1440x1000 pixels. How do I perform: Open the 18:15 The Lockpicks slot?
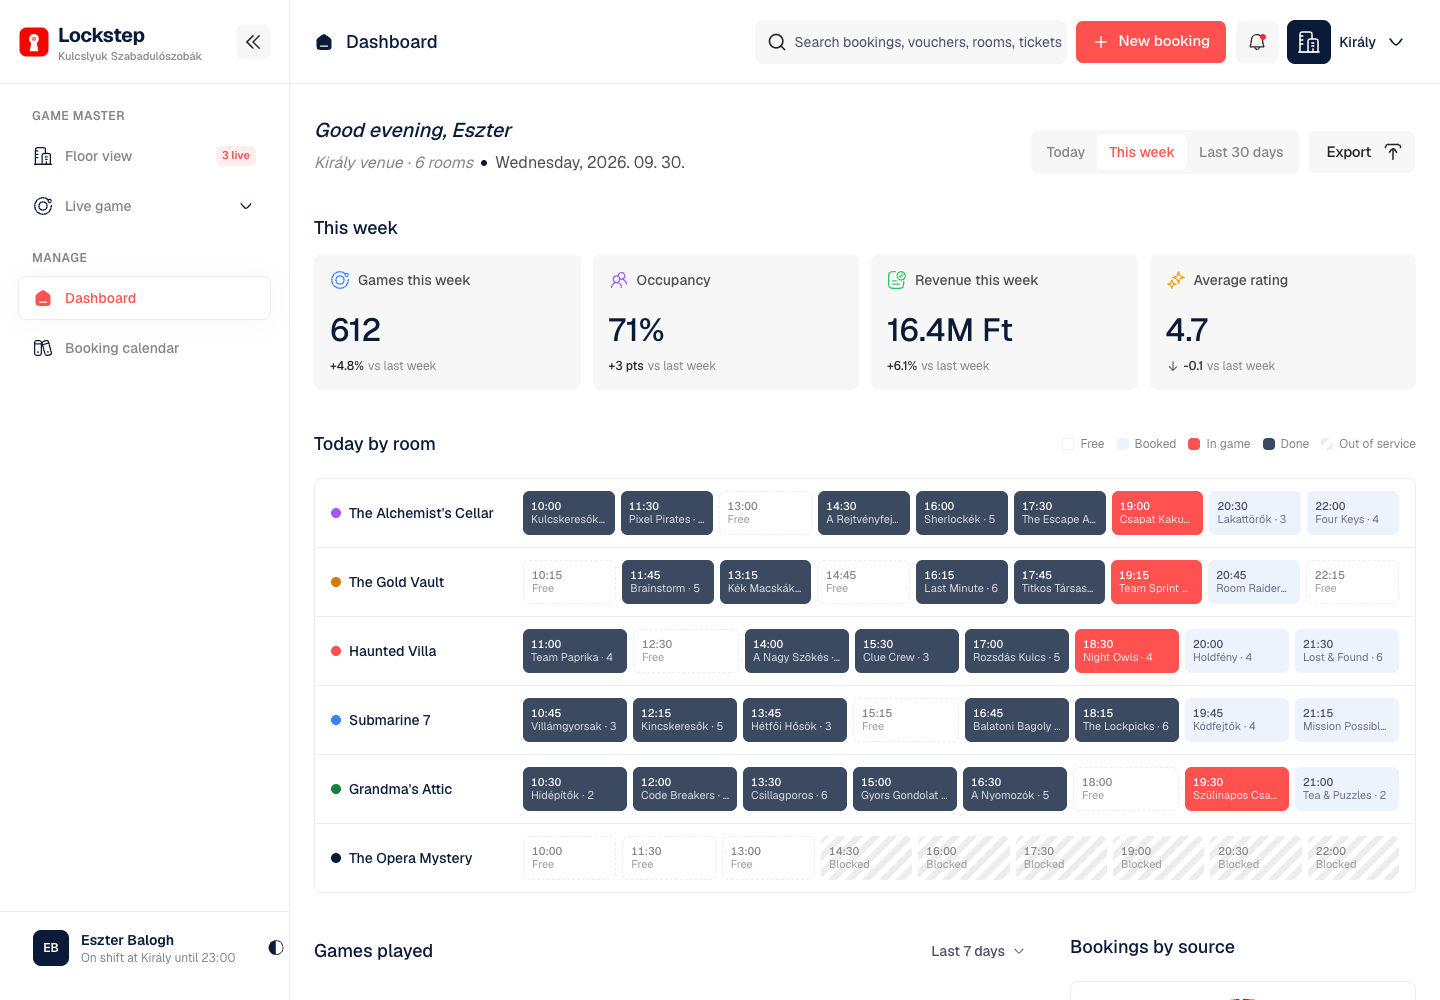tap(1127, 720)
